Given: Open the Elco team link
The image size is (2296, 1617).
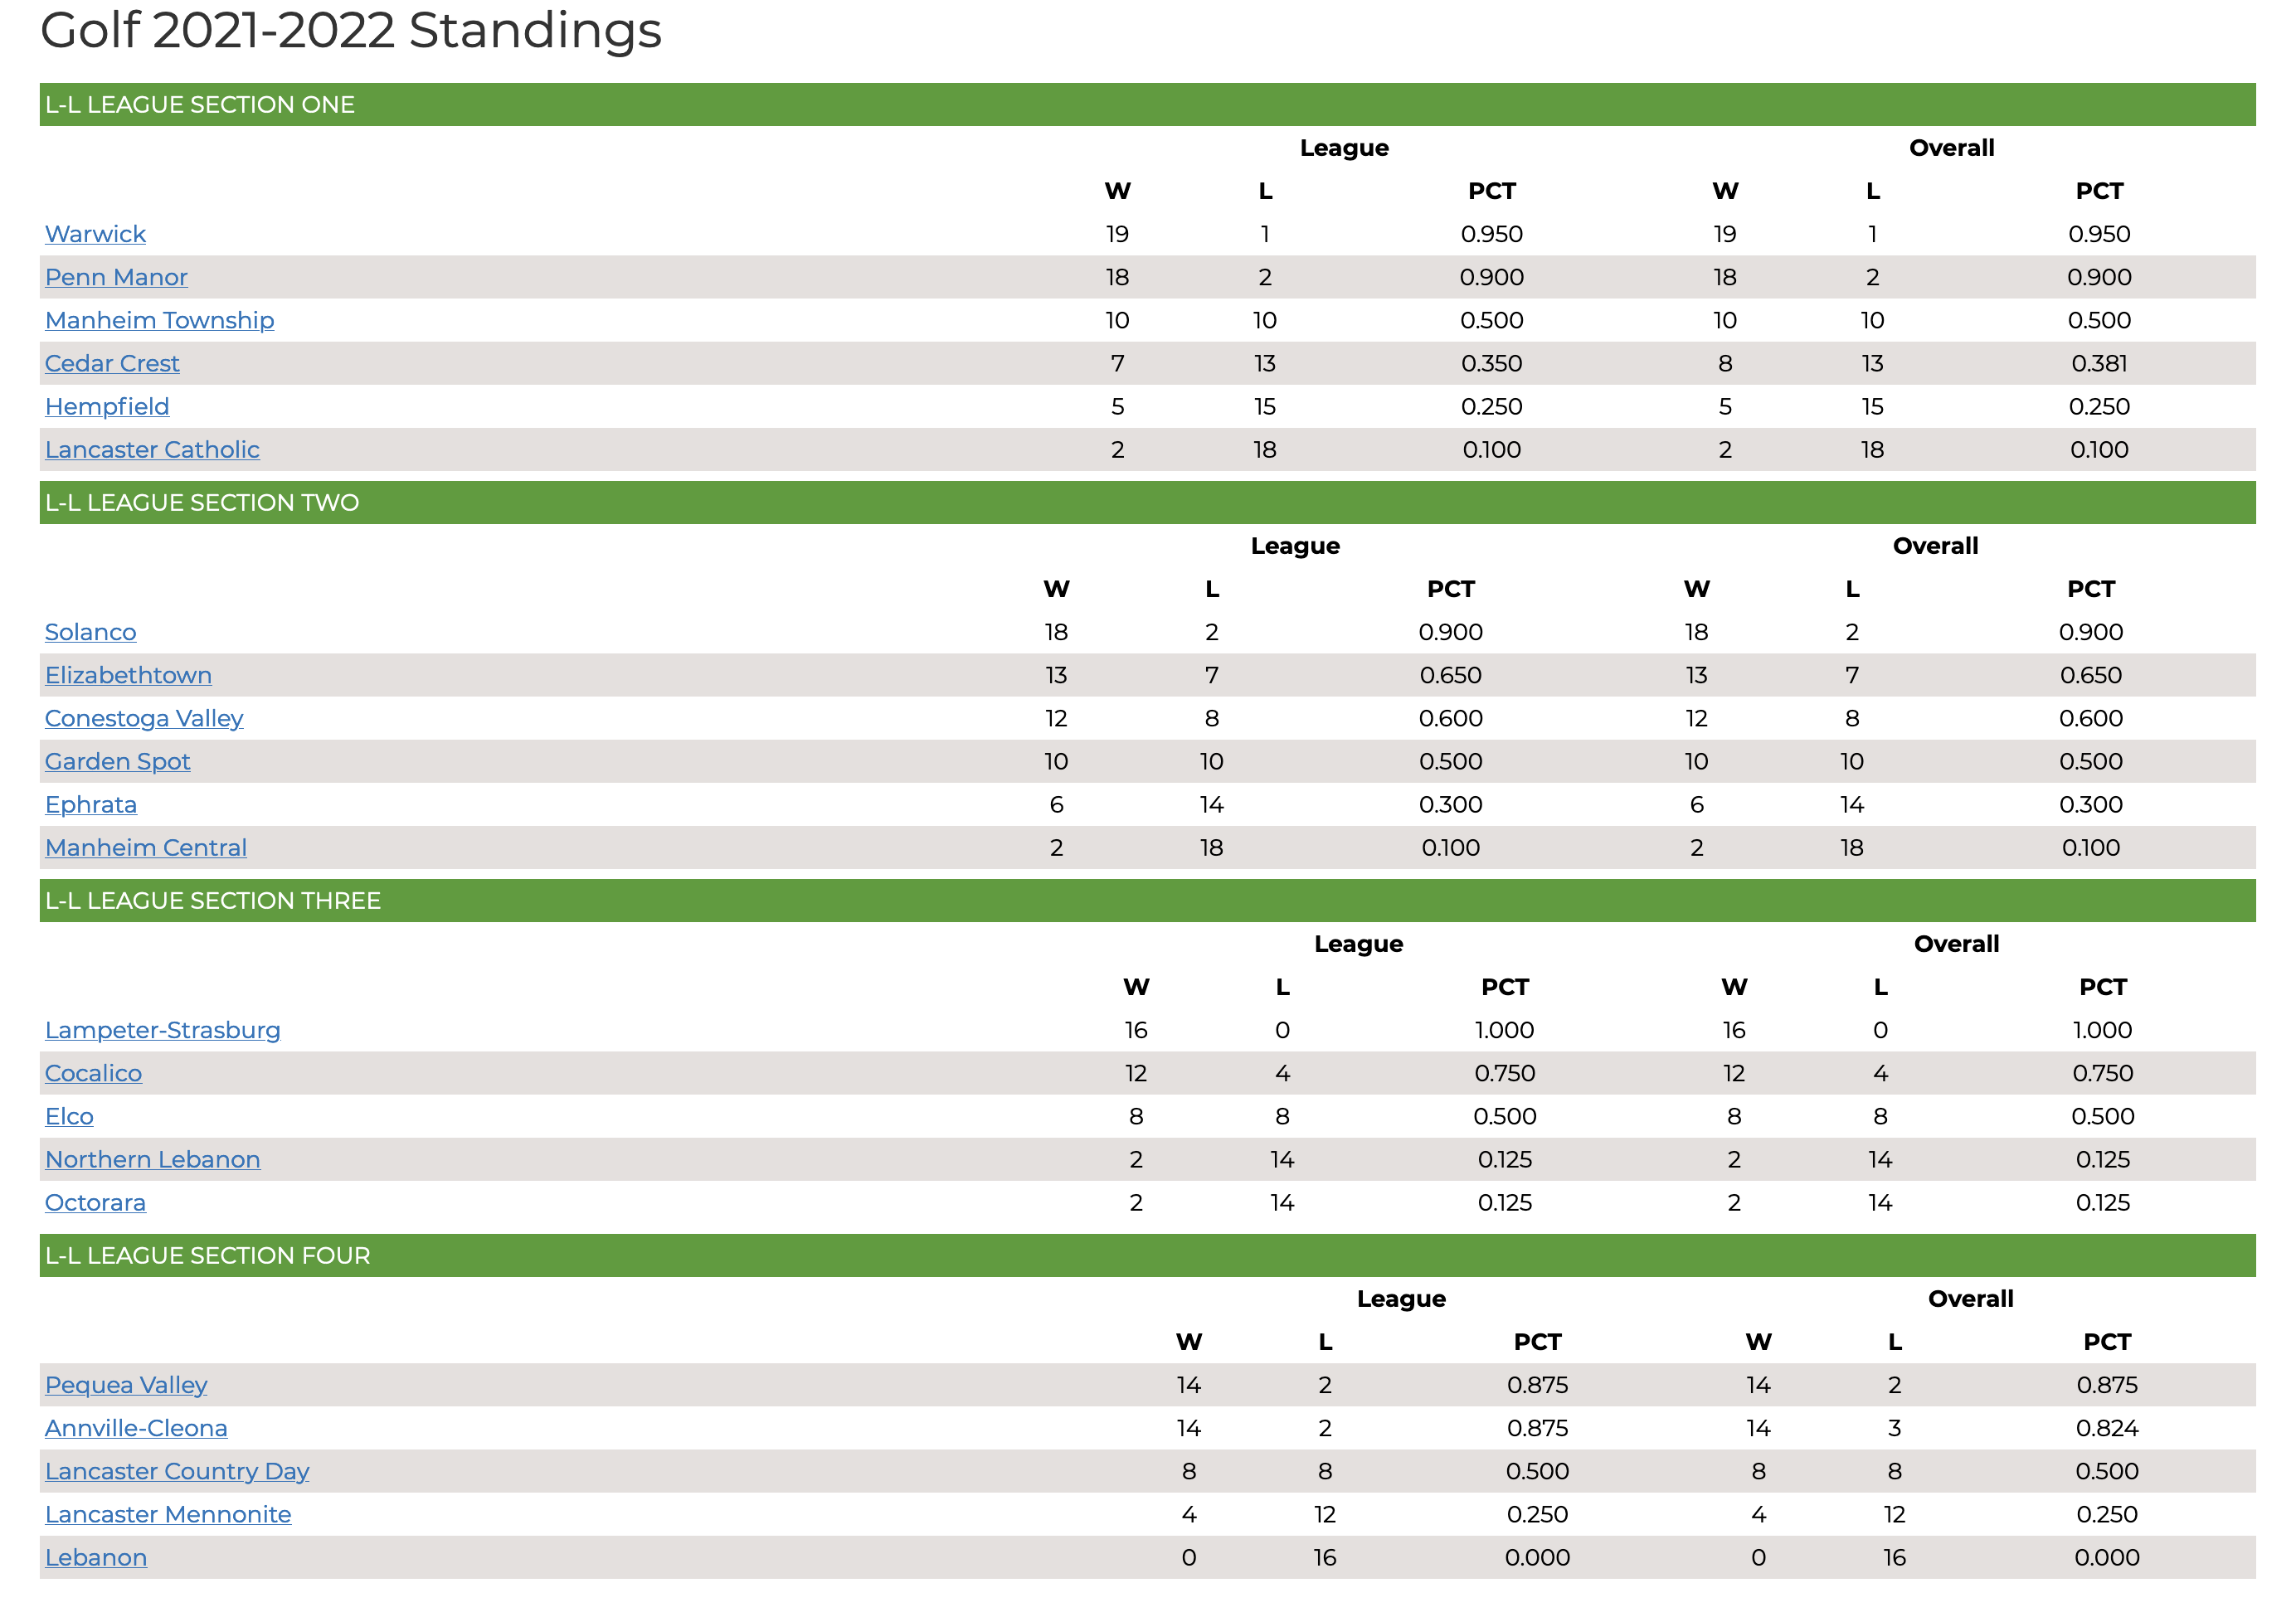Looking at the screenshot, I should click(69, 1116).
